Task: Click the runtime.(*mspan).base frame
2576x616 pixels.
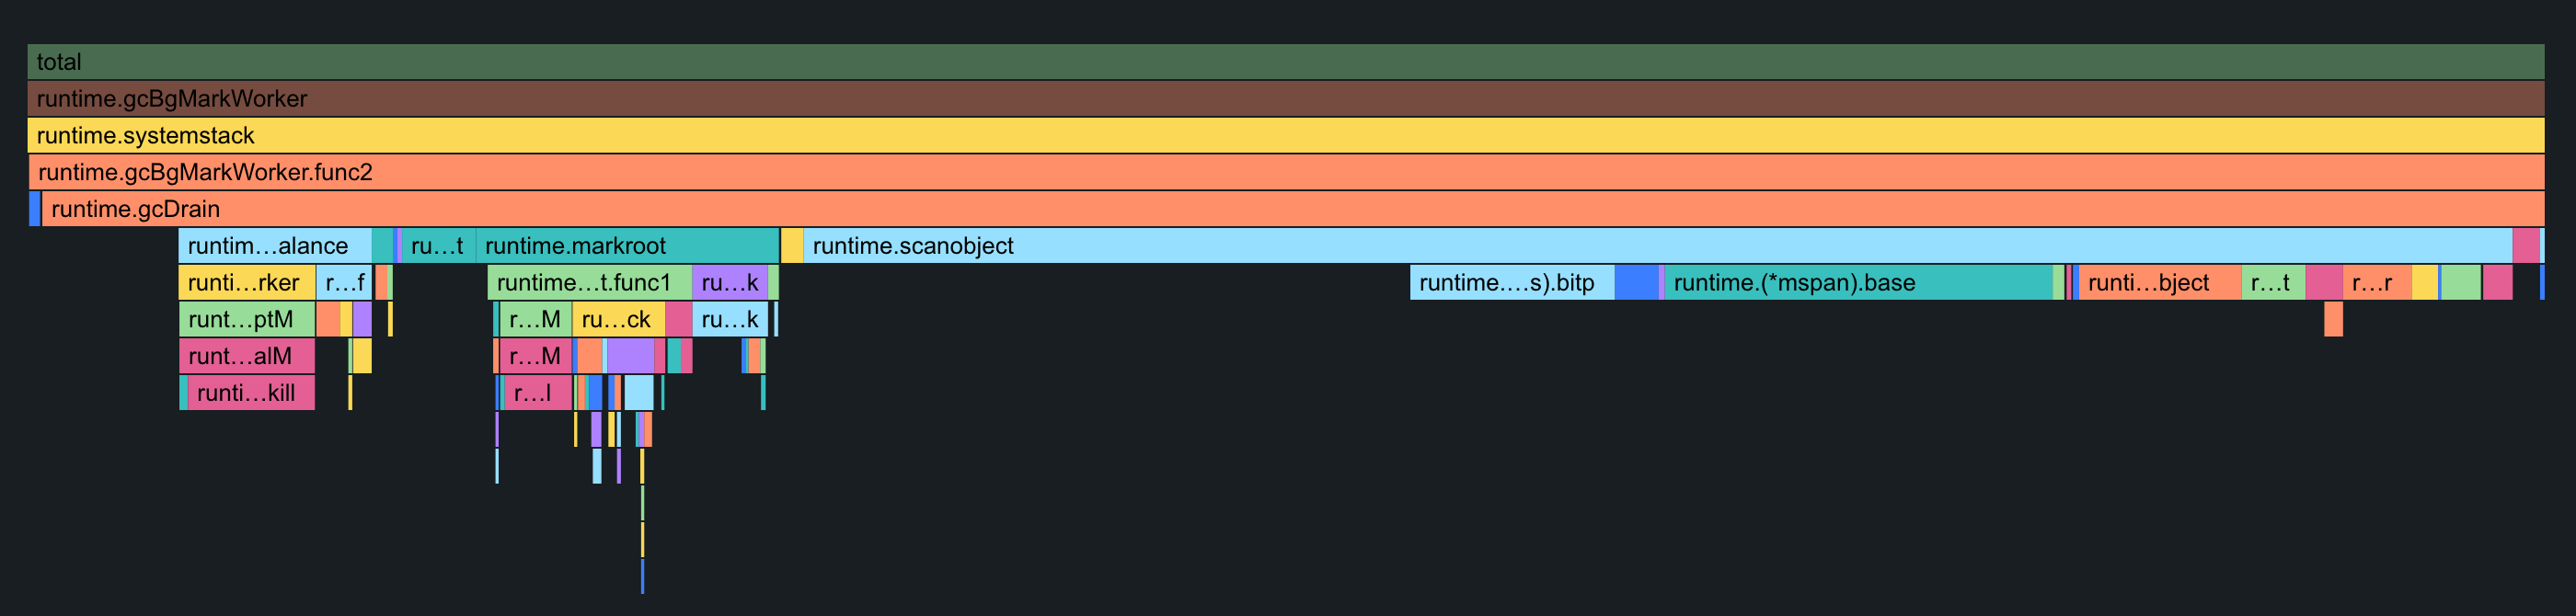Action: (1857, 283)
